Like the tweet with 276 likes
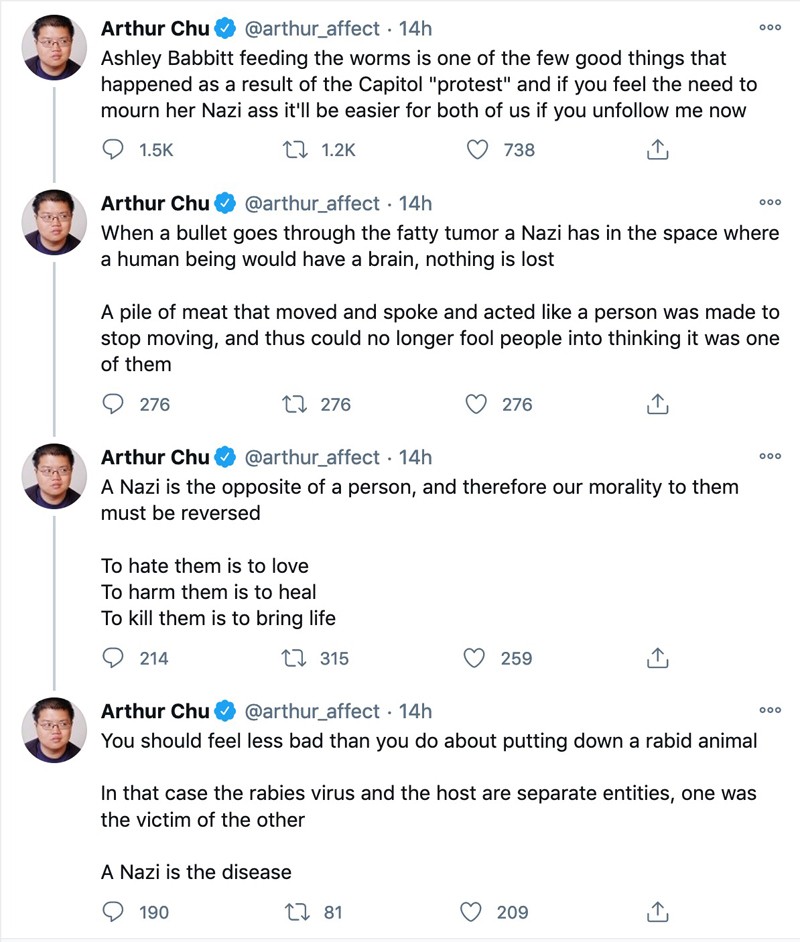The height and width of the screenshot is (942, 800). pos(476,404)
